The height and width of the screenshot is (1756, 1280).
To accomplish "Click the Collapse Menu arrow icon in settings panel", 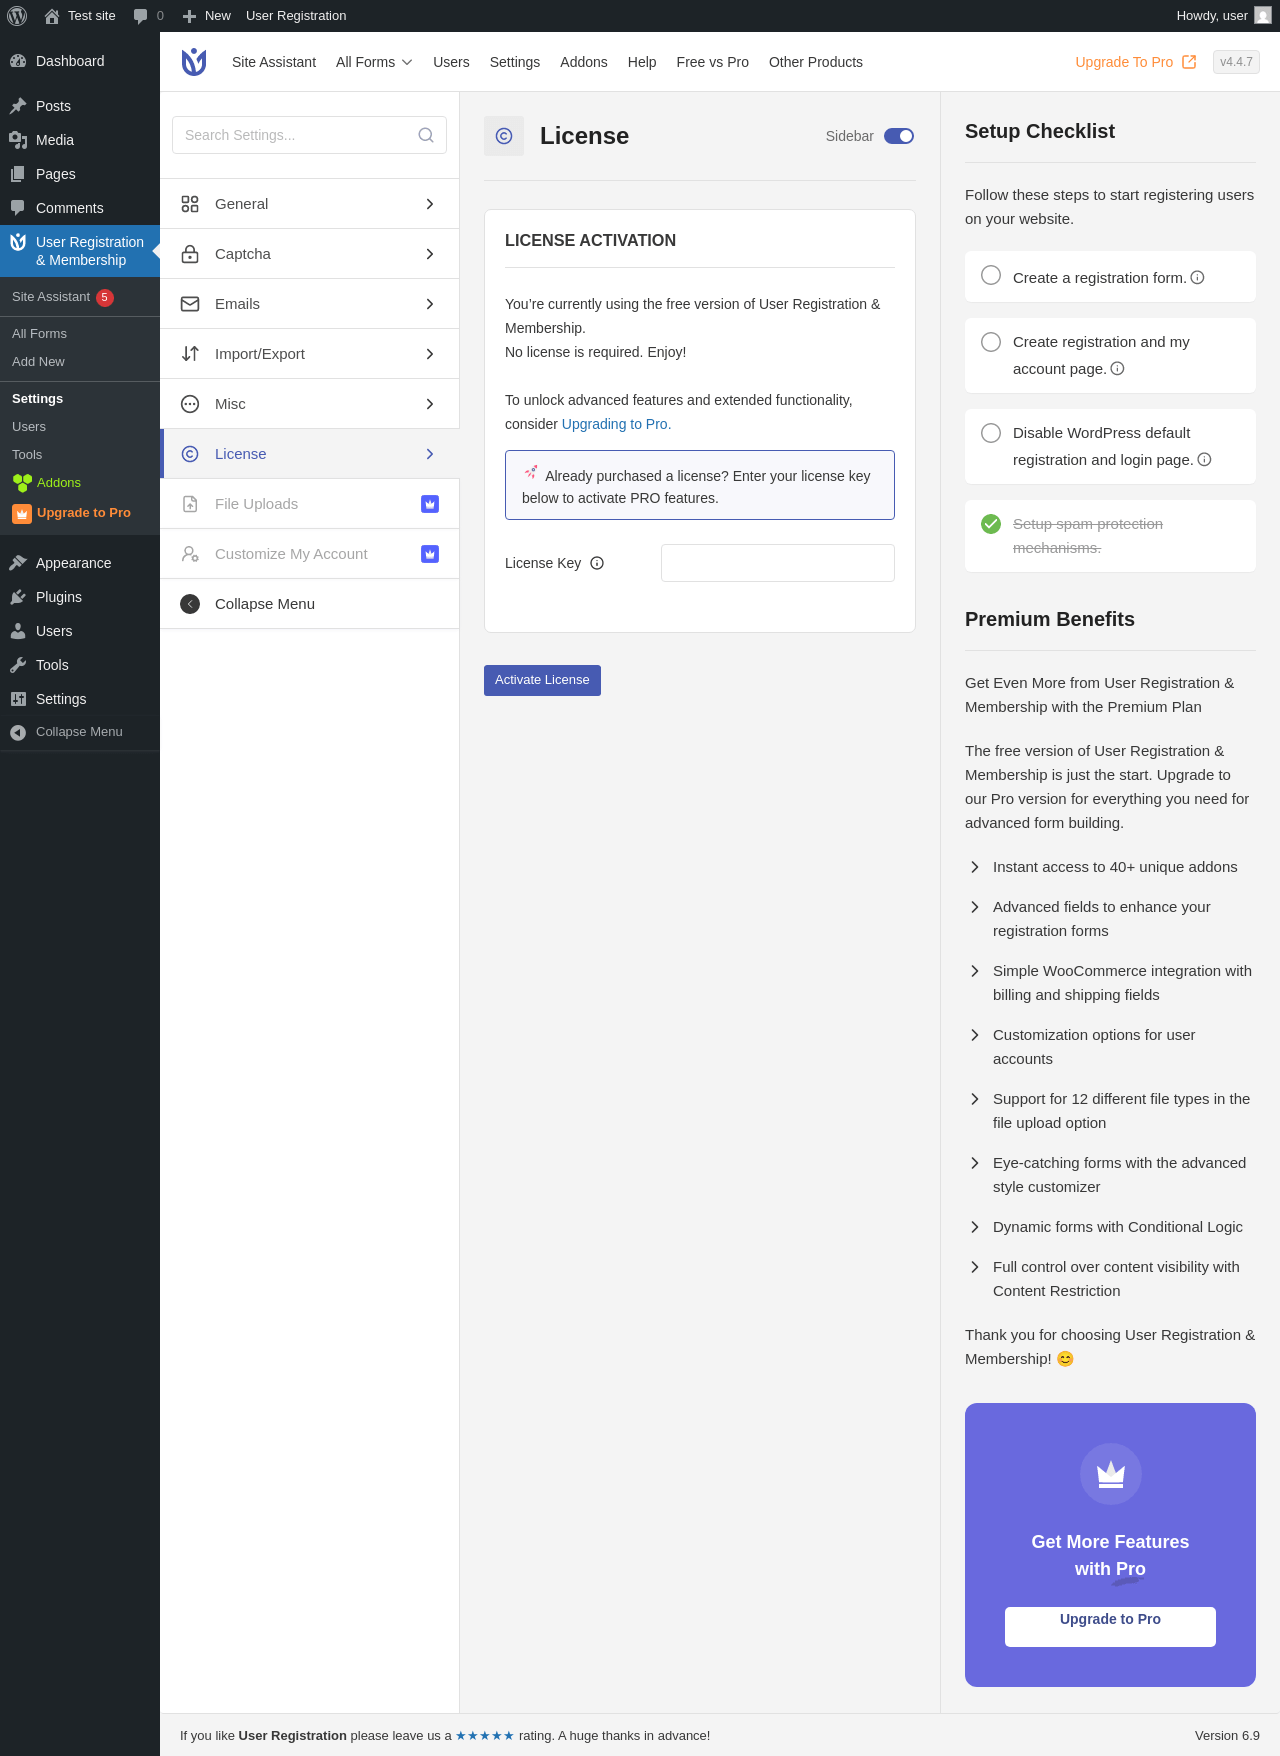I will [190, 604].
